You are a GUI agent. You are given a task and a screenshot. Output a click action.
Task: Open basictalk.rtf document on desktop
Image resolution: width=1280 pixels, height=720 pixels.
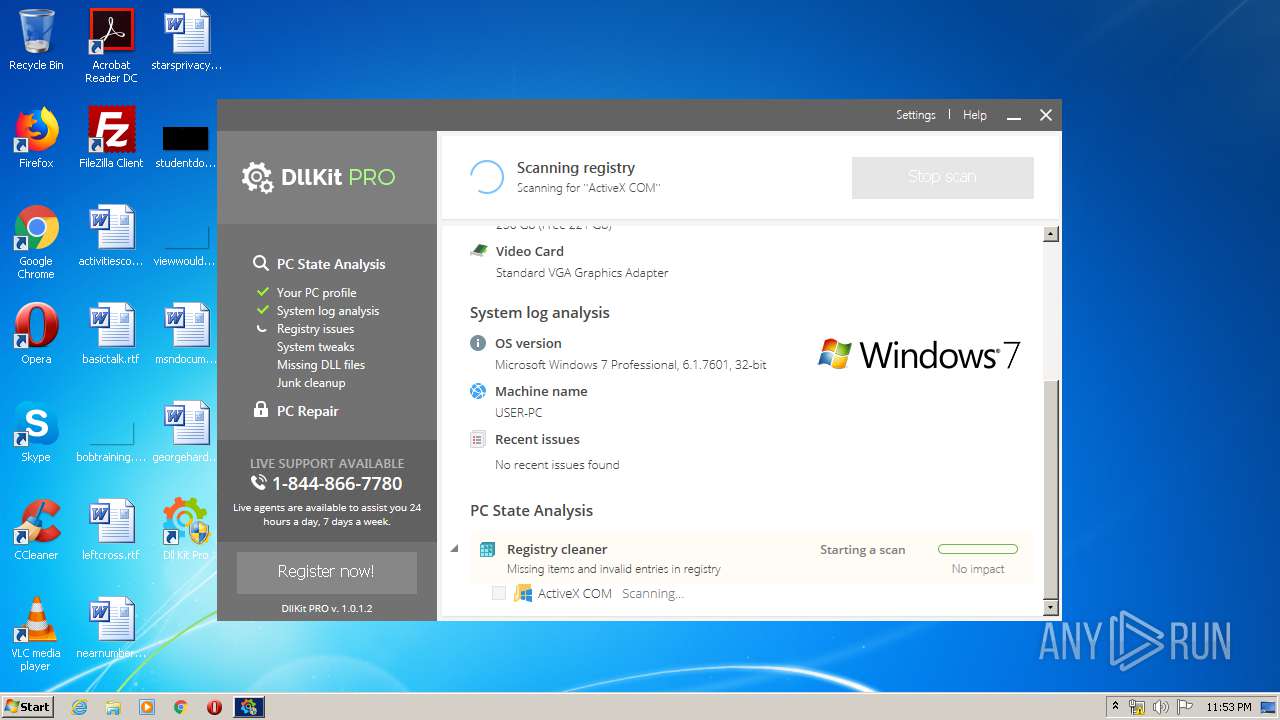(111, 334)
